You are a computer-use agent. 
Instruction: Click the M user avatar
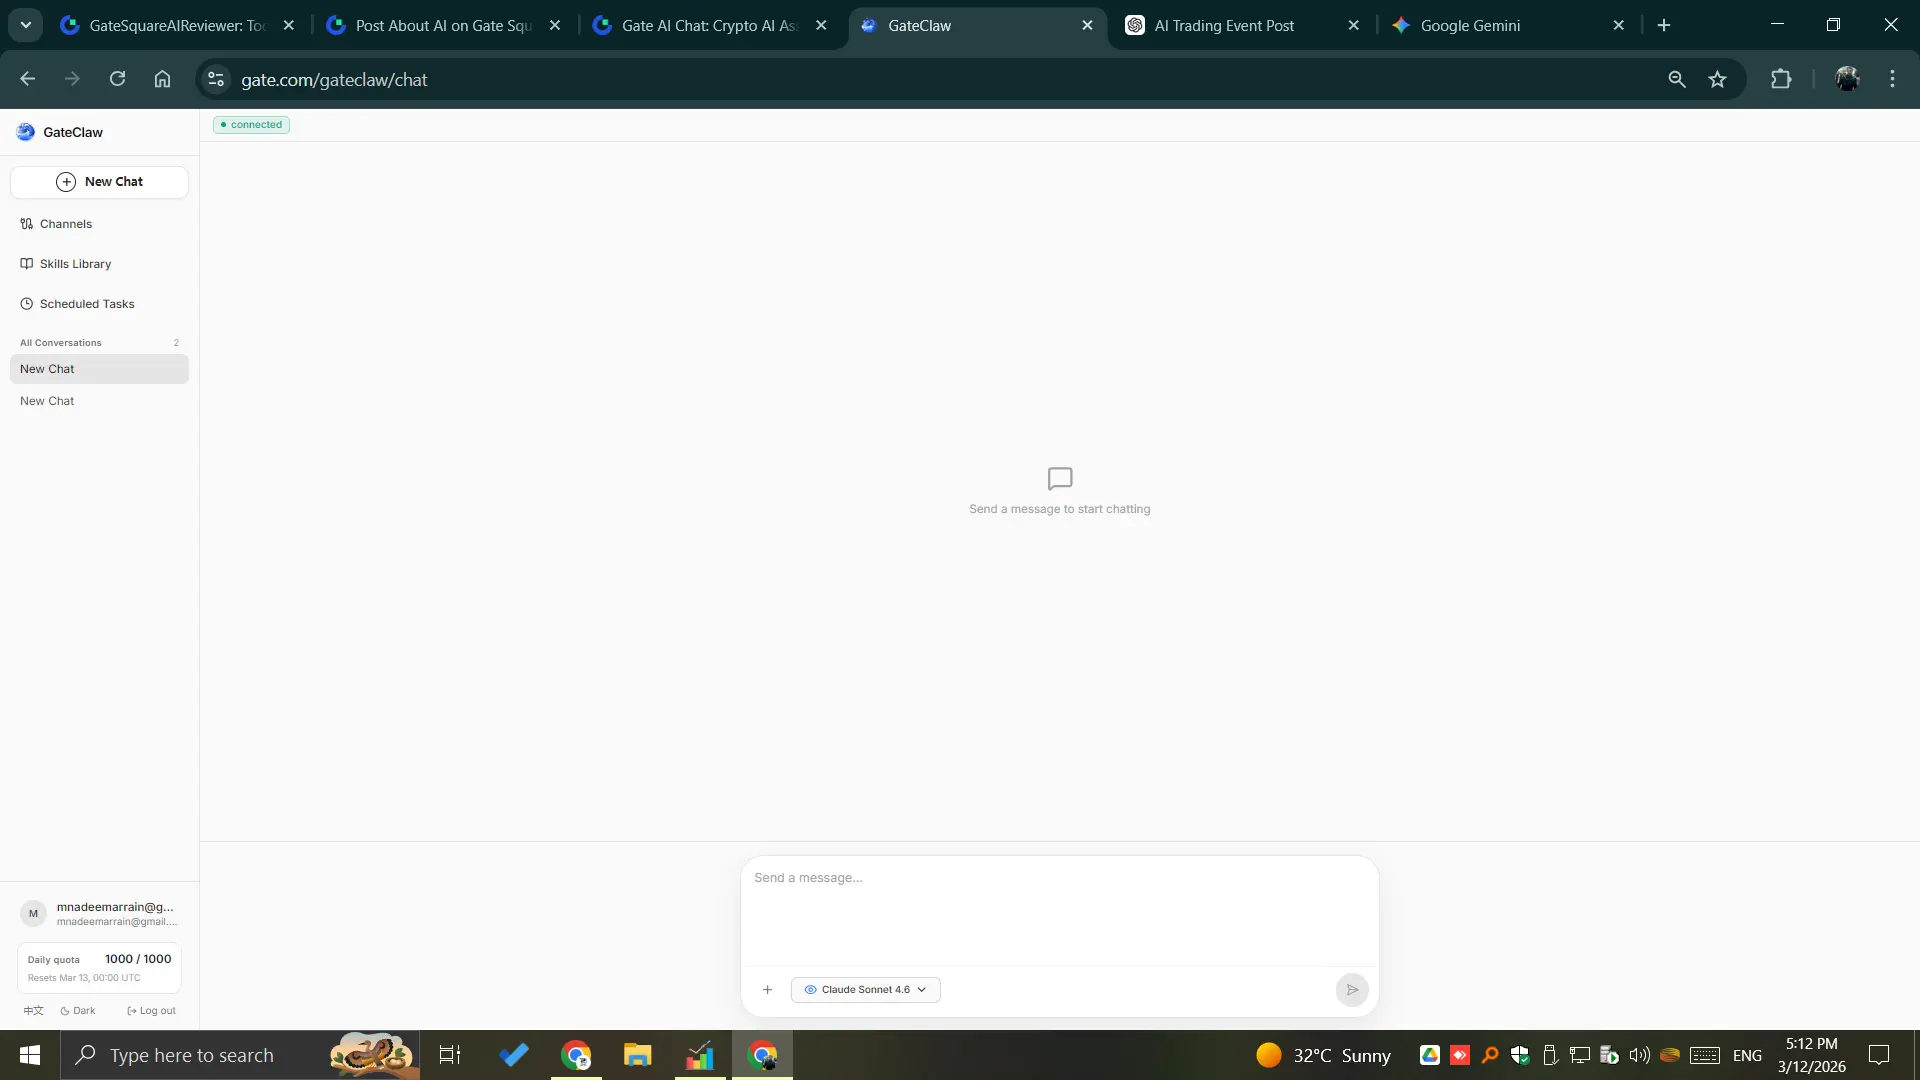(33, 914)
